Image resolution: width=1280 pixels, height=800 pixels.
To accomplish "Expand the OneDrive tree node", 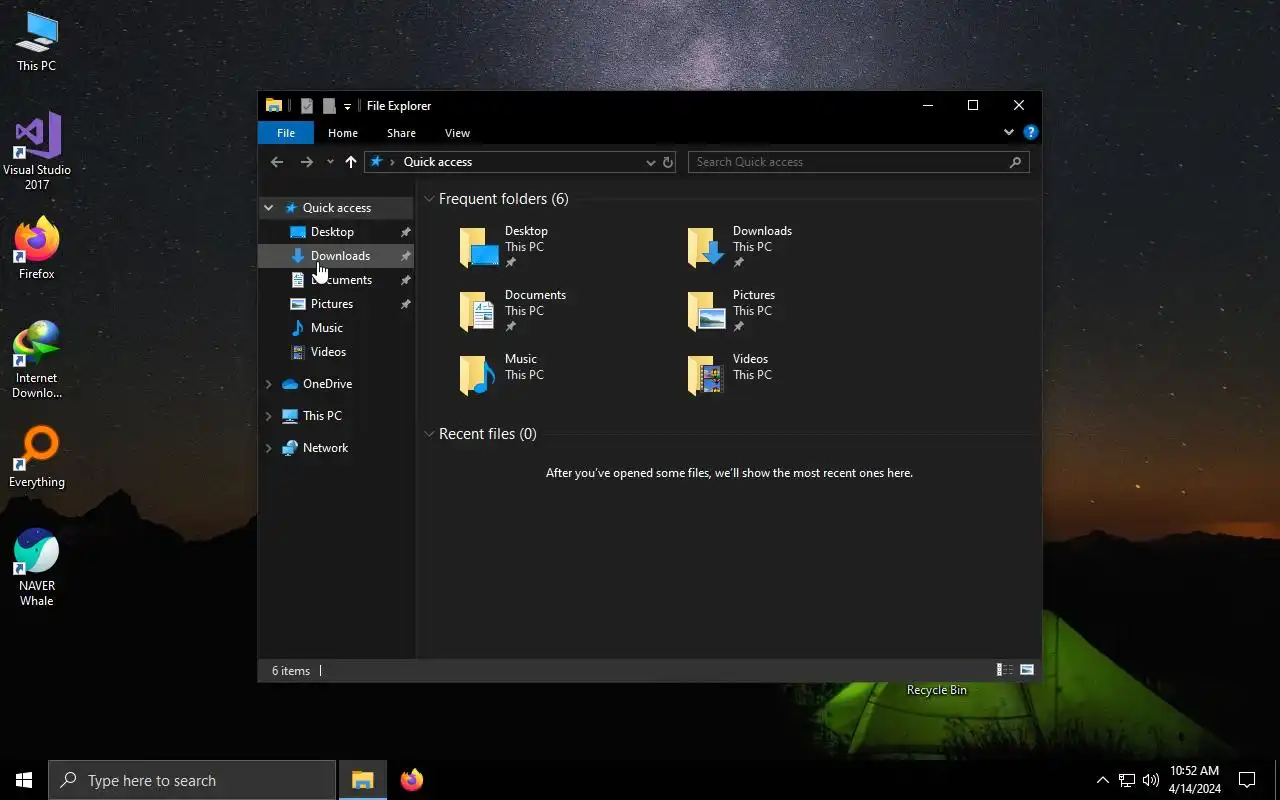I will 268,384.
